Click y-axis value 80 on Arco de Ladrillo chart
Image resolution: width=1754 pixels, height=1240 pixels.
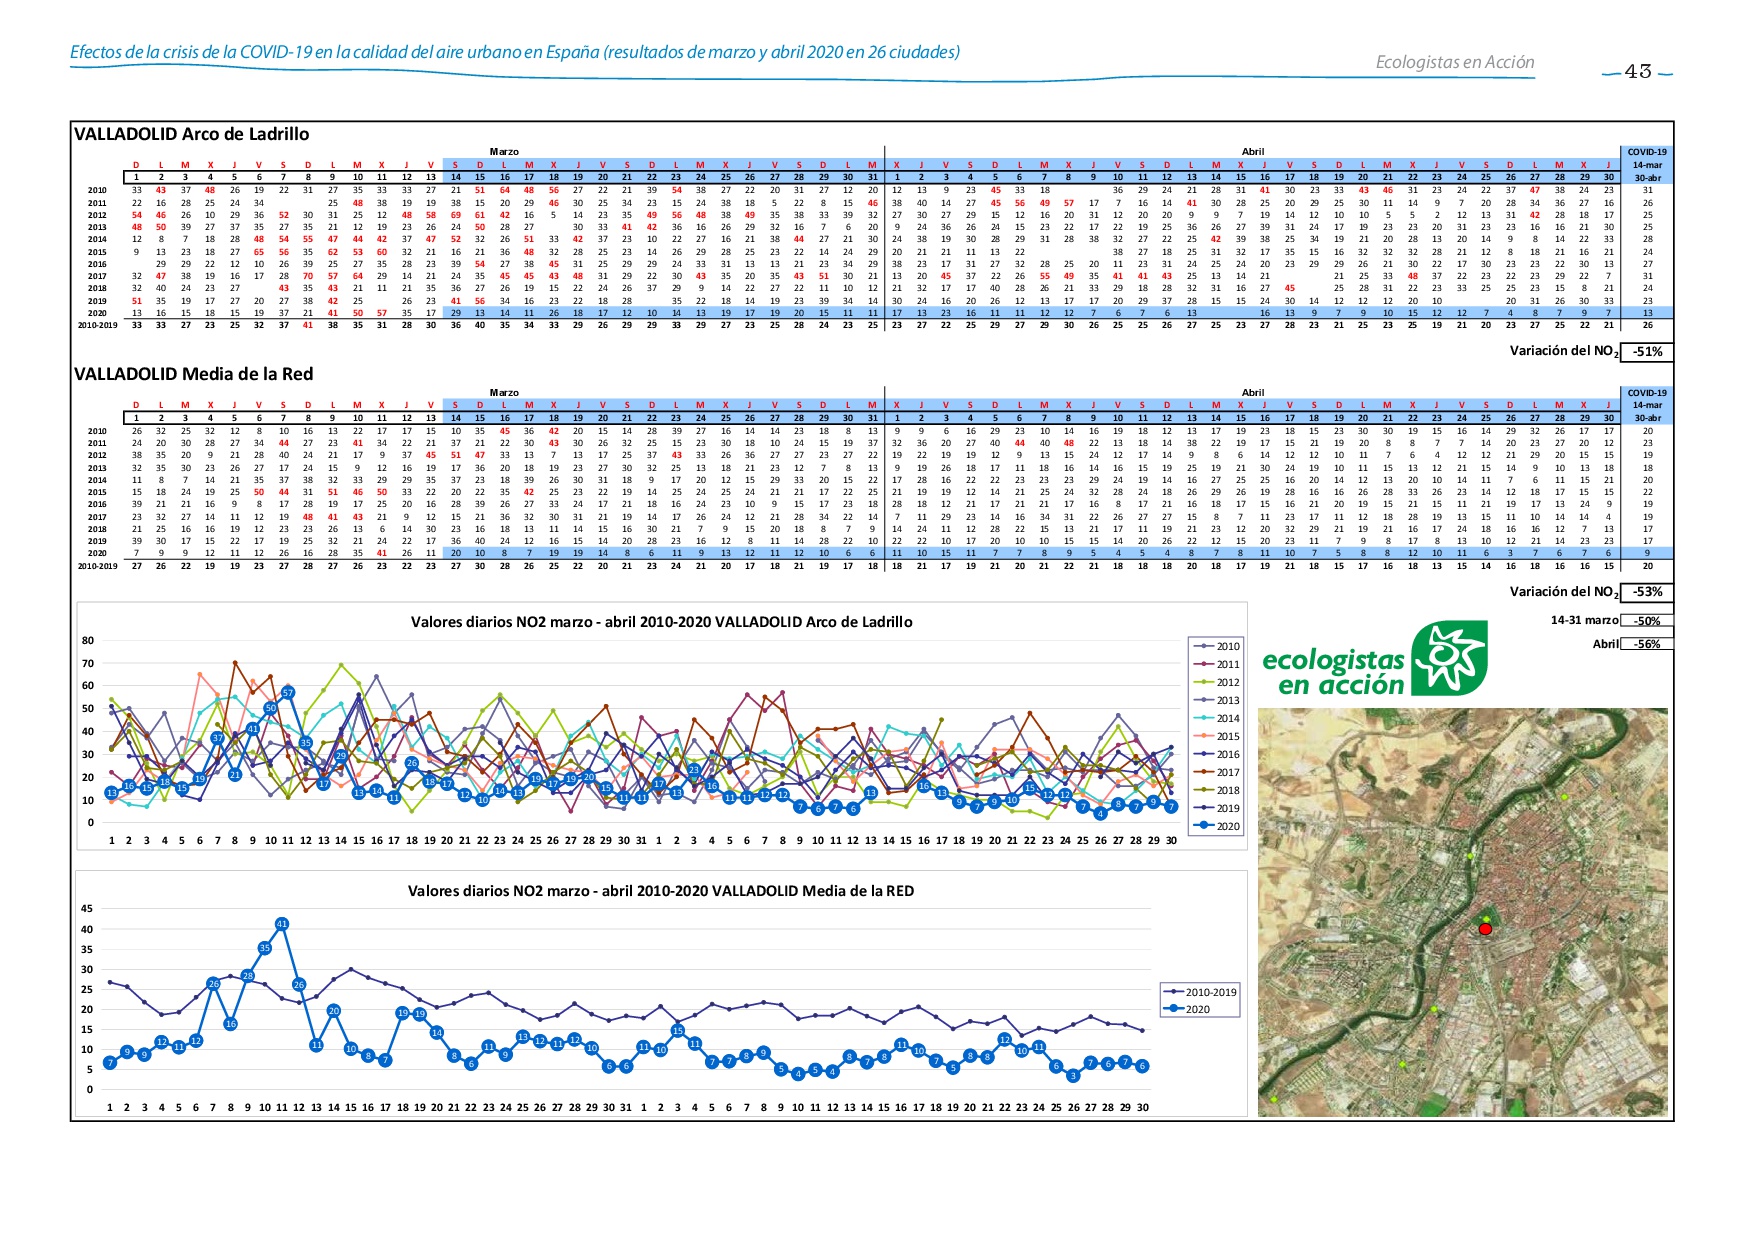[x=88, y=641]
